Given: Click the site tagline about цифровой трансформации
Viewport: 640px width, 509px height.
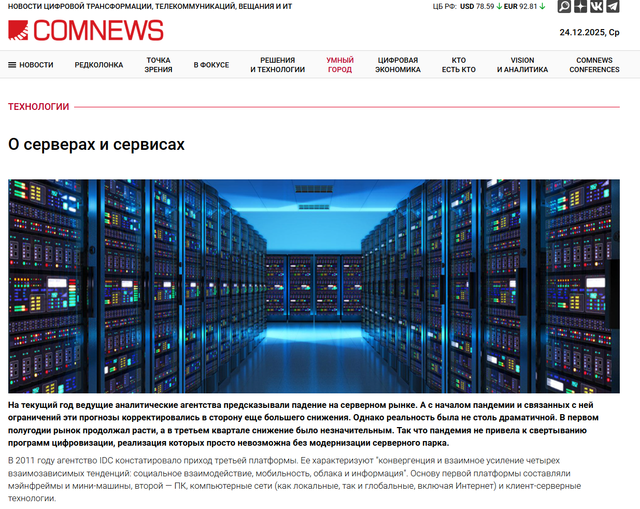Looking at the screenshot, I should pyautogui.click(x=150, y=7).
